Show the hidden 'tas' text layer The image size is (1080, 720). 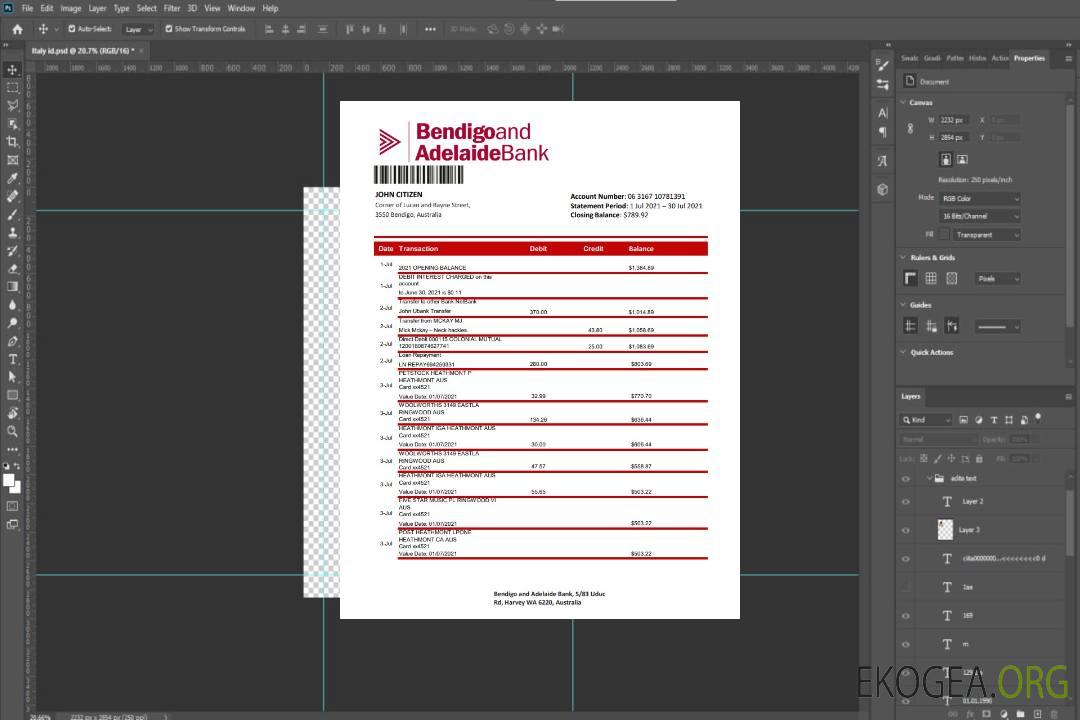tap(906, 587)
